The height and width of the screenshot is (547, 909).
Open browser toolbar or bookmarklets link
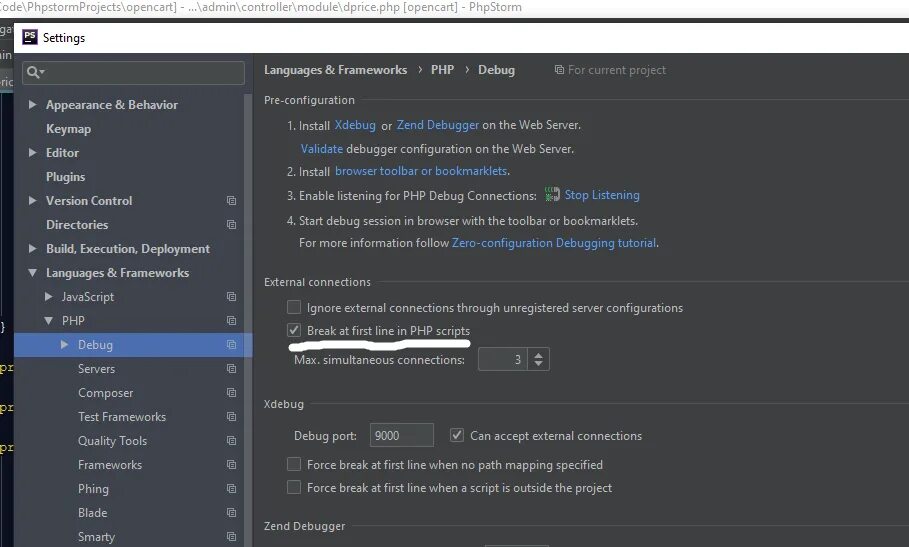(421, 171)
